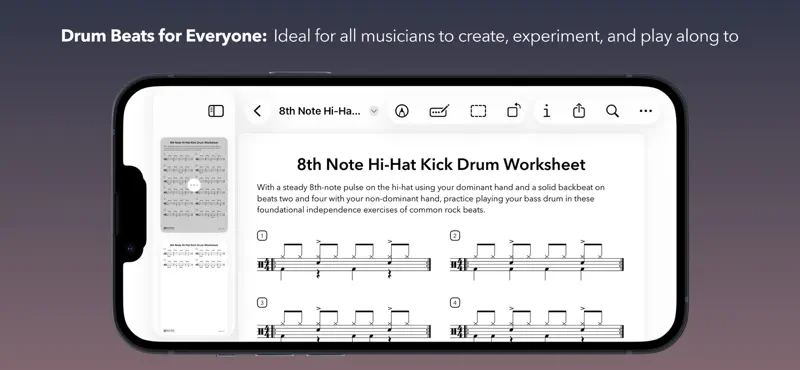The width and height of the screenshot is (800, 370).
Task: Expand the 8th Note Hi-Ha... title dropdown
Action: tap(374, 111)
